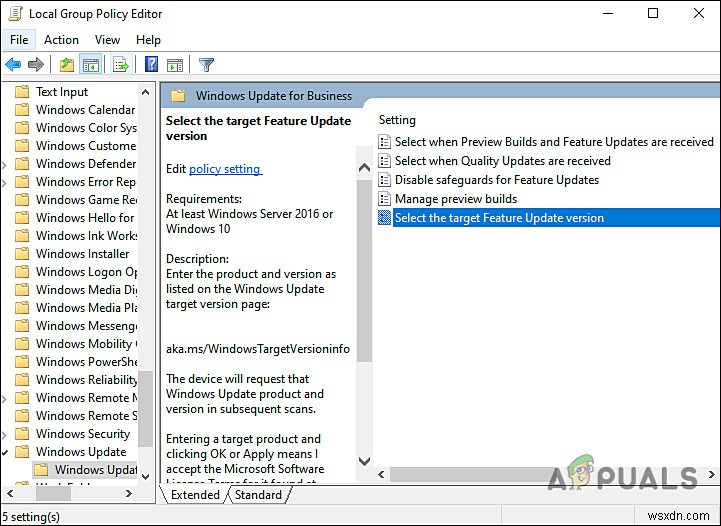This screenshot has width=721, height=526.
Task: Open the Help menu
Action: [148, 40]
